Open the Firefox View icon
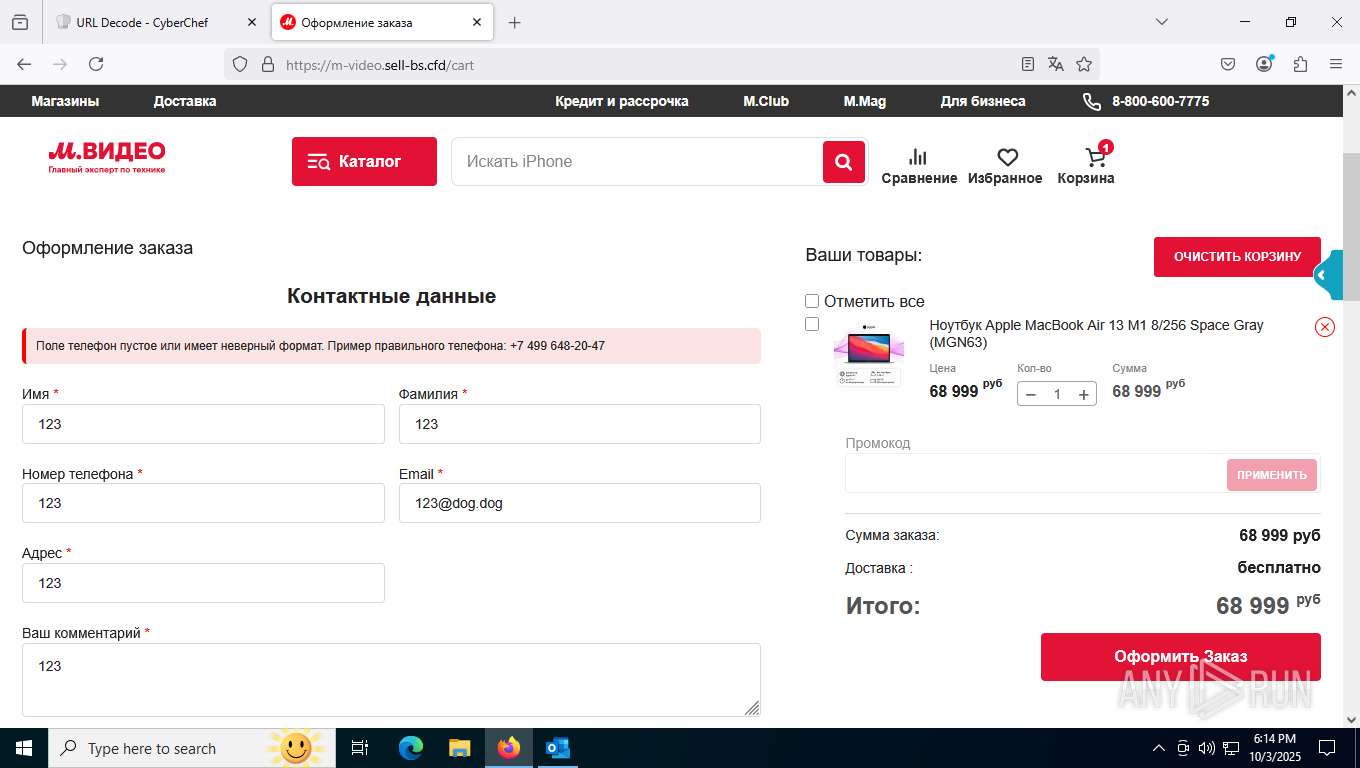The image size is (1360, 768). coord(20,22)
